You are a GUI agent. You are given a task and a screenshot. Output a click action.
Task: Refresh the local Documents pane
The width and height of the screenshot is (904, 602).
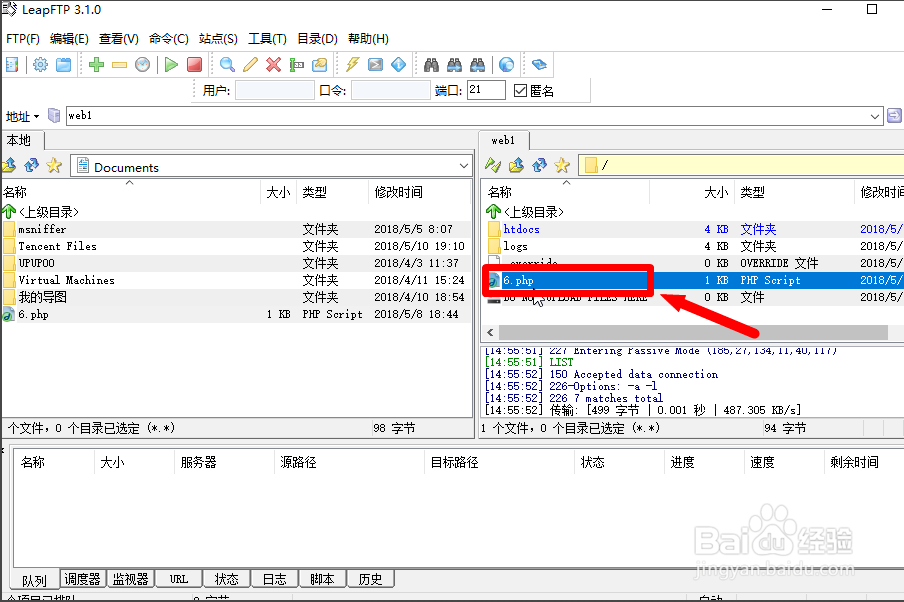pos(31,166)
